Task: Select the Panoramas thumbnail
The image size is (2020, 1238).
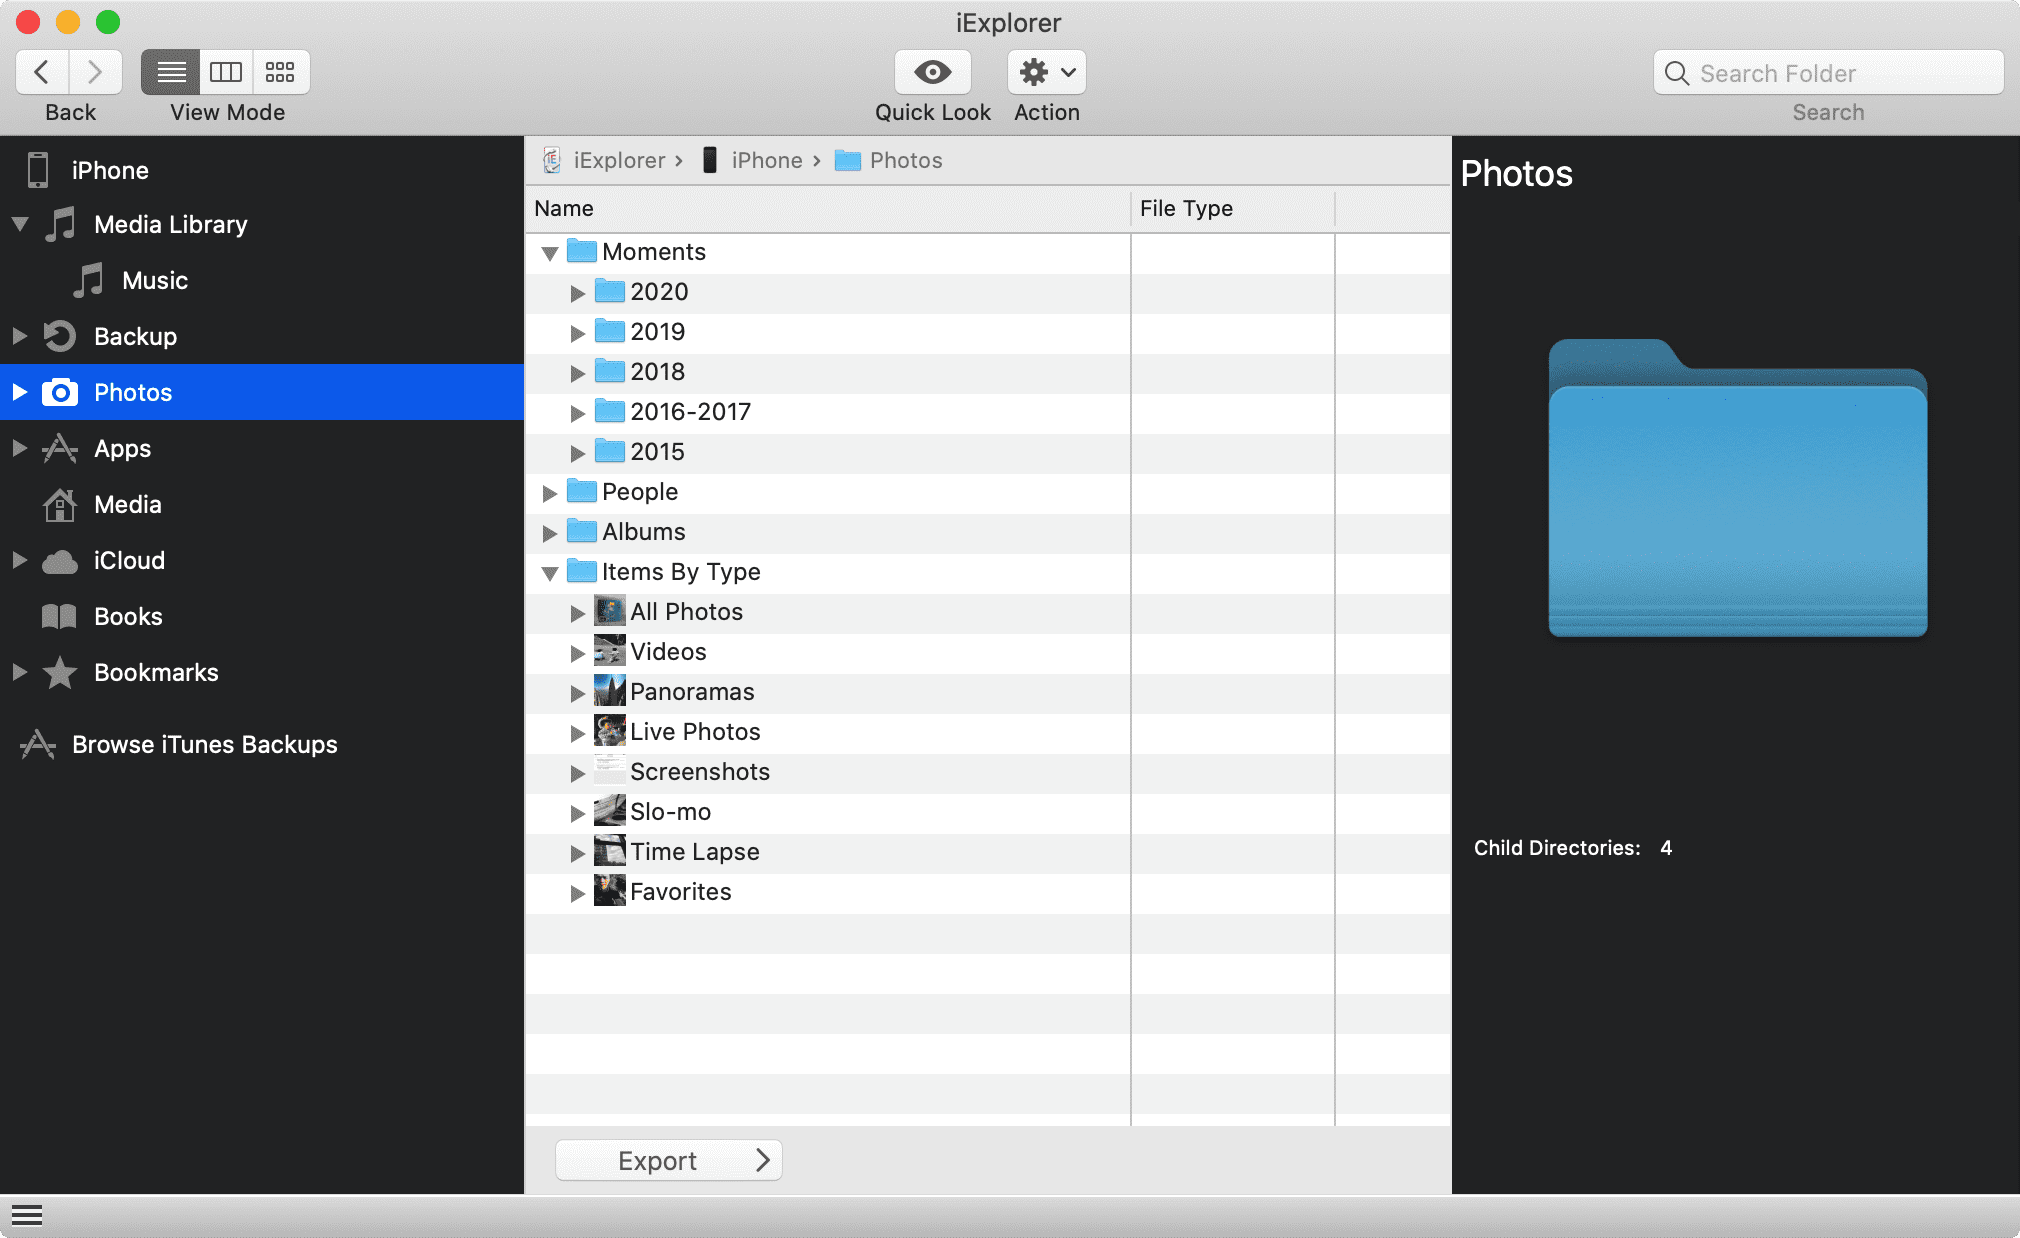Action: [610, 691]
